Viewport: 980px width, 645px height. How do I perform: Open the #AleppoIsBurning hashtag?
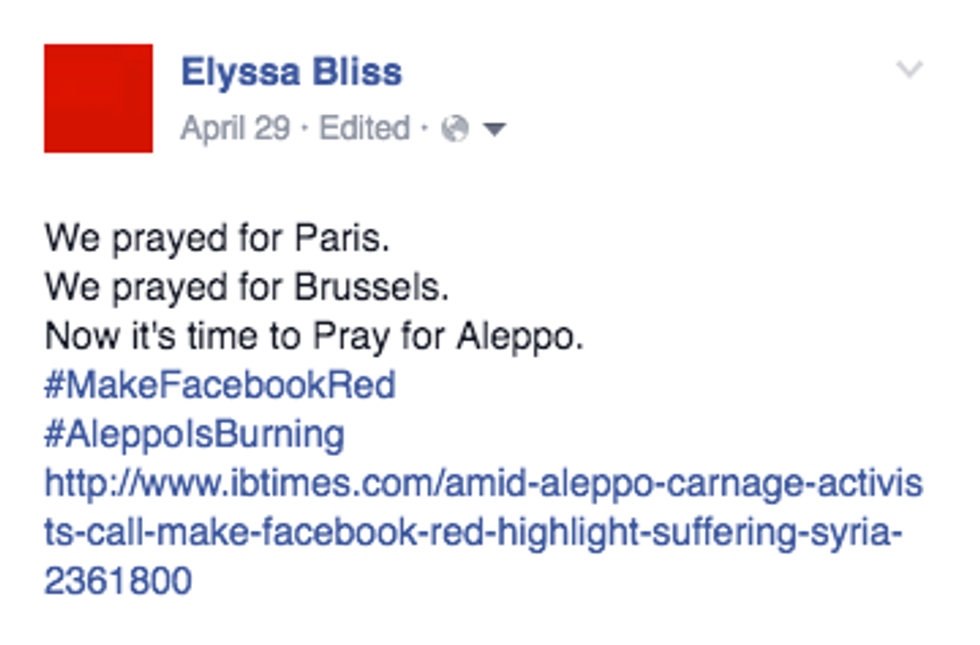click(194, 434)
